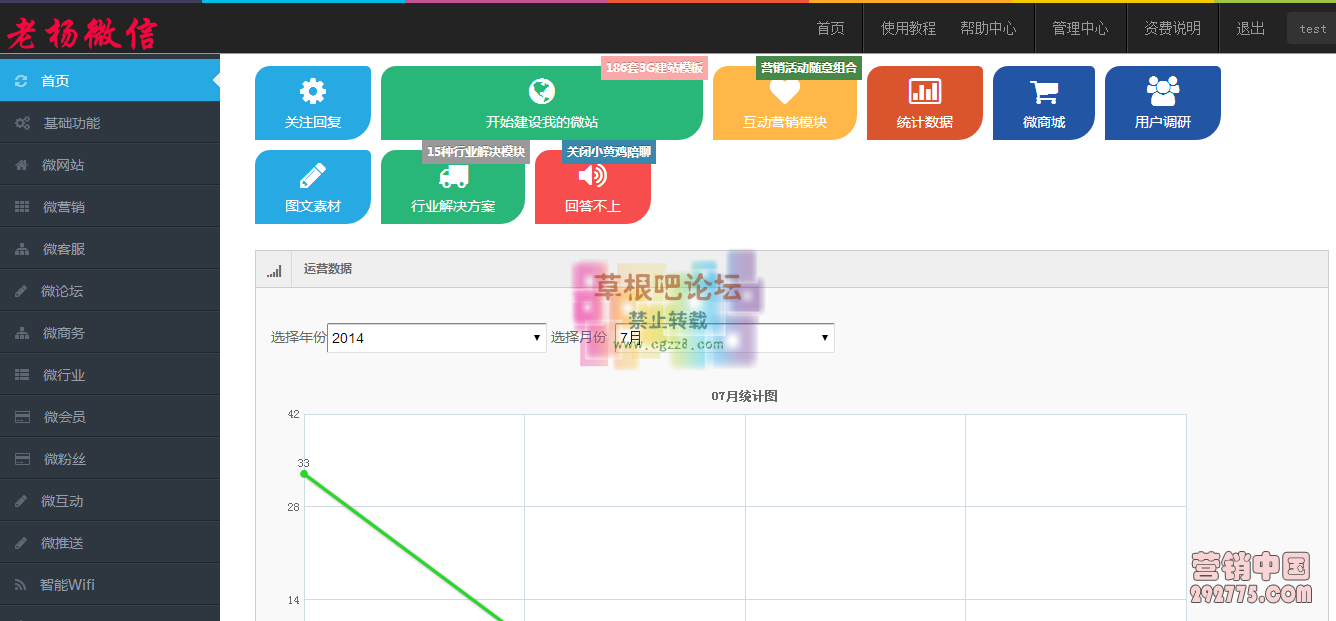Open 帮助中心 from the navigation bar
This screenshot has width=1336, height=621.
point(989,28)
